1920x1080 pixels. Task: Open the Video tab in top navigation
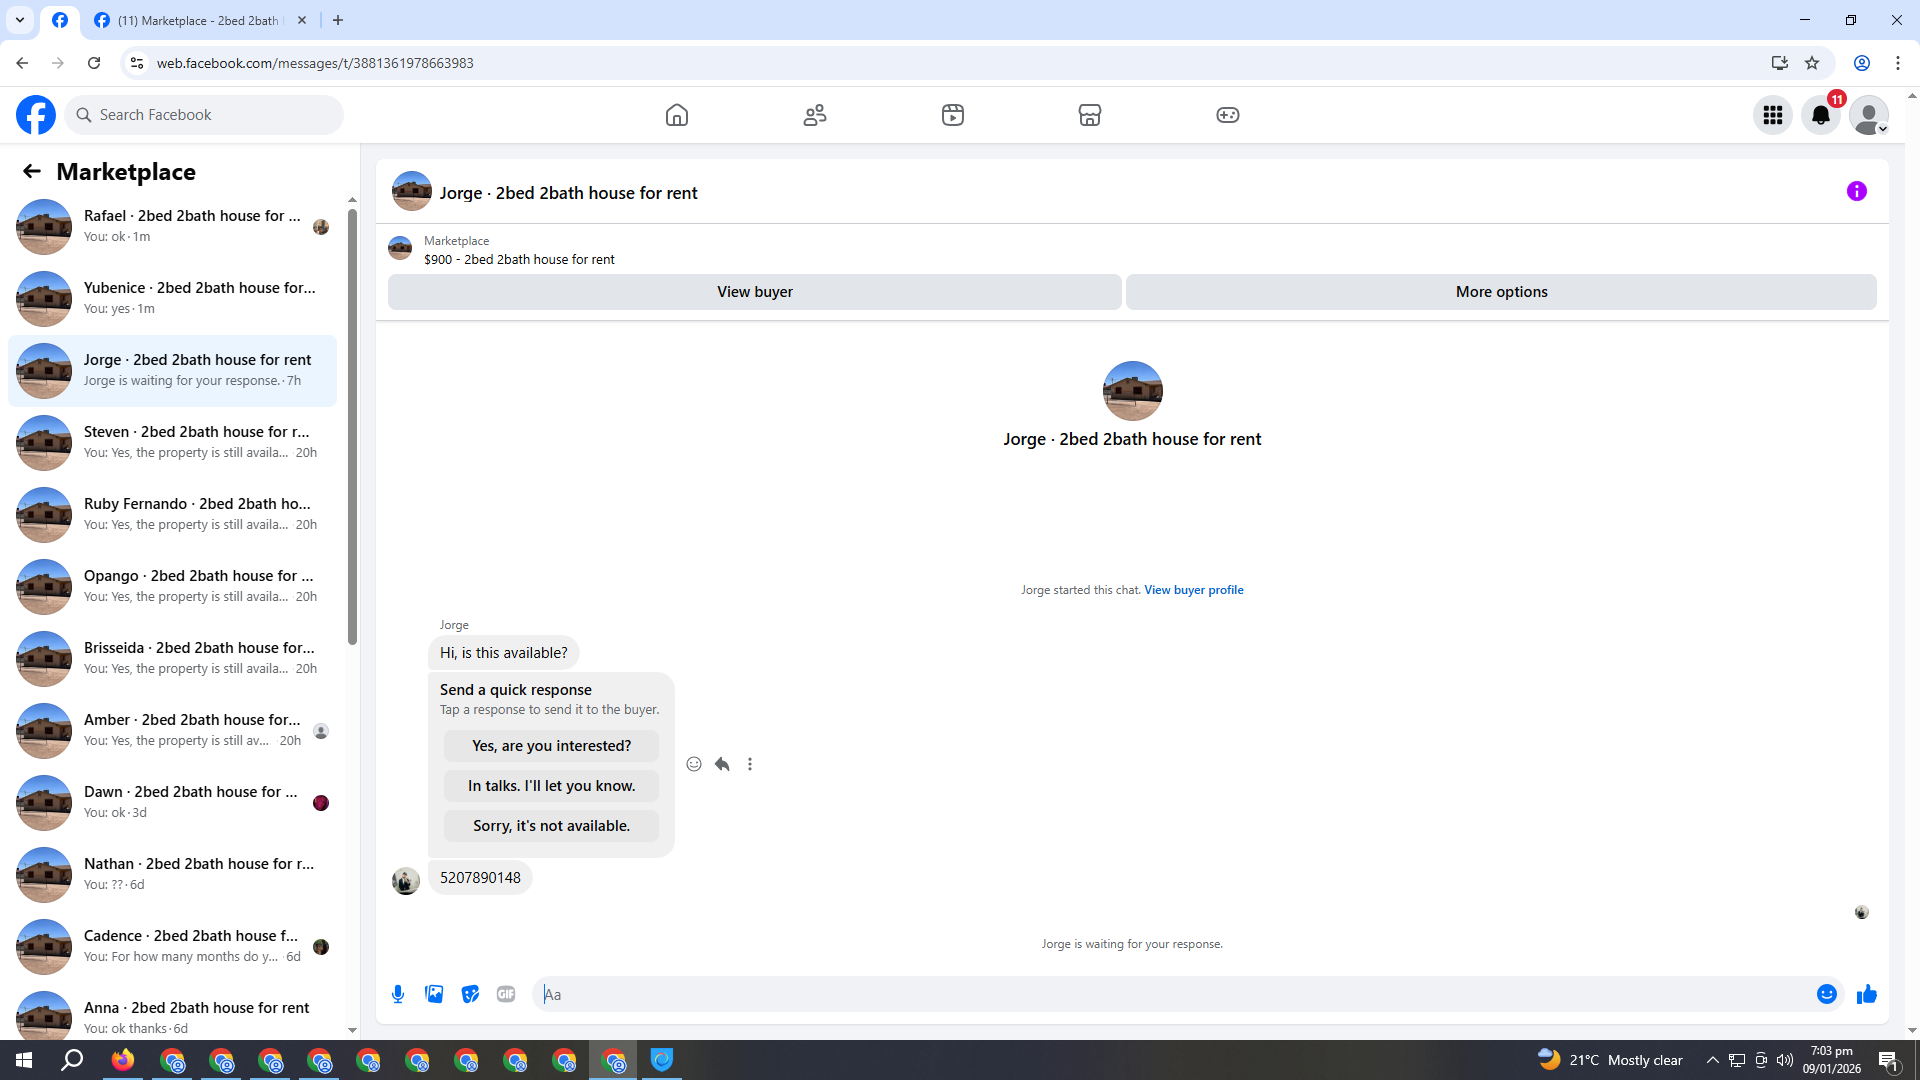952,115
